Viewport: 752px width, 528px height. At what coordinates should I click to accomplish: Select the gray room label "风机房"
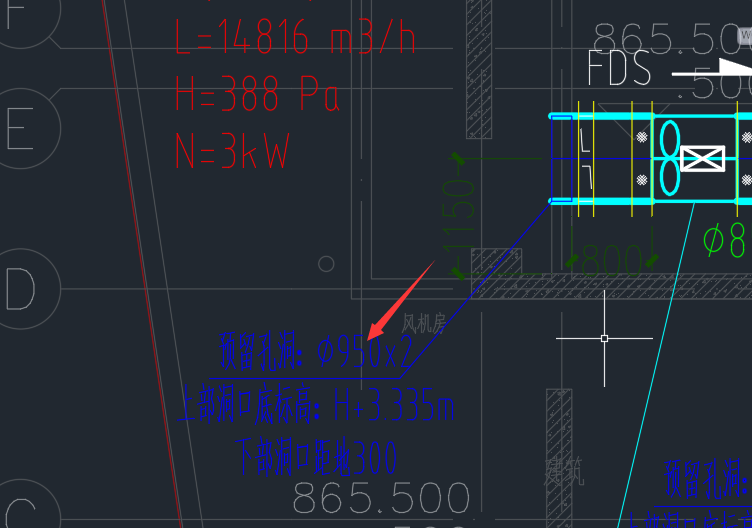pyautogui.click(x=423, y=324)
